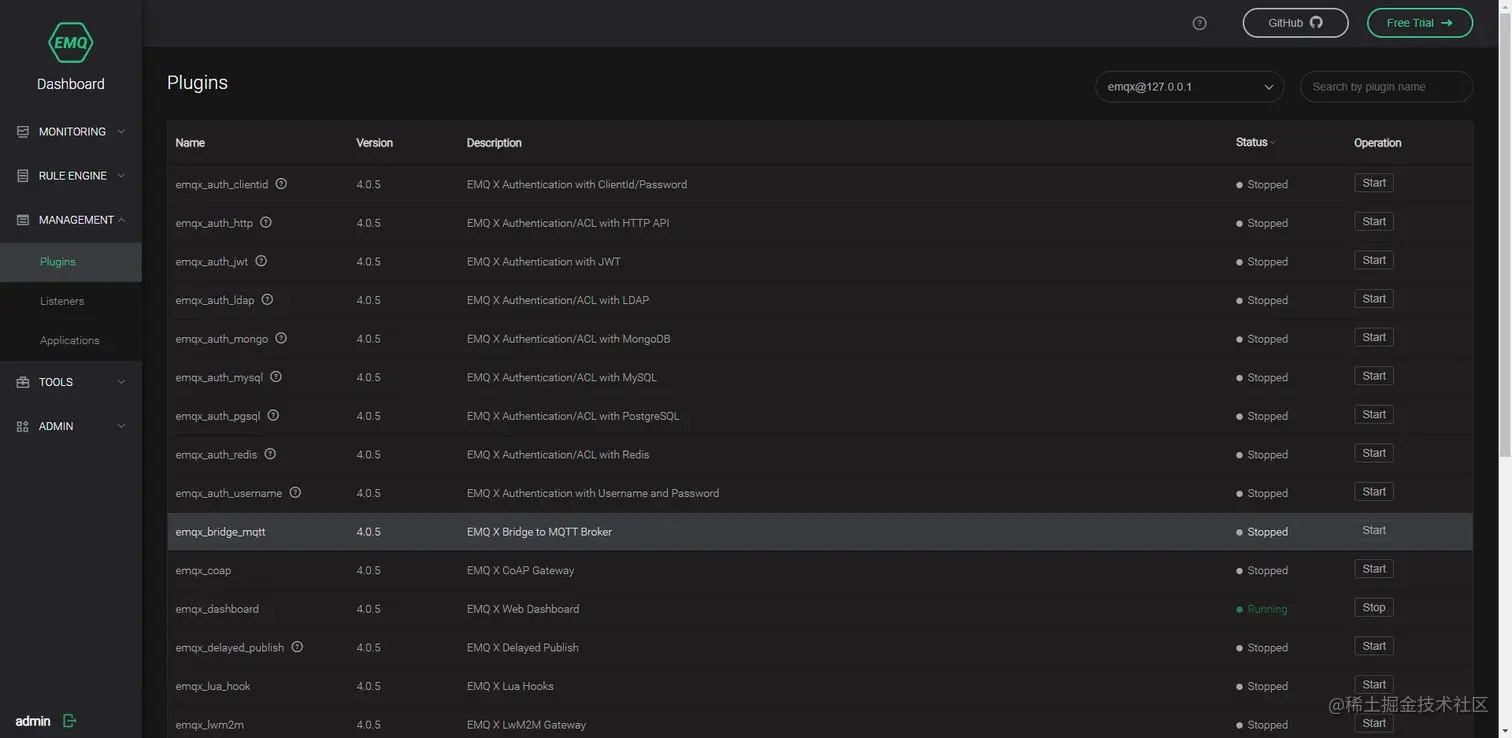1512x738 pixels.
Task: Click the emqx_lua_hook plugin name
Action: pyautogui.click(x=213, y=686)
